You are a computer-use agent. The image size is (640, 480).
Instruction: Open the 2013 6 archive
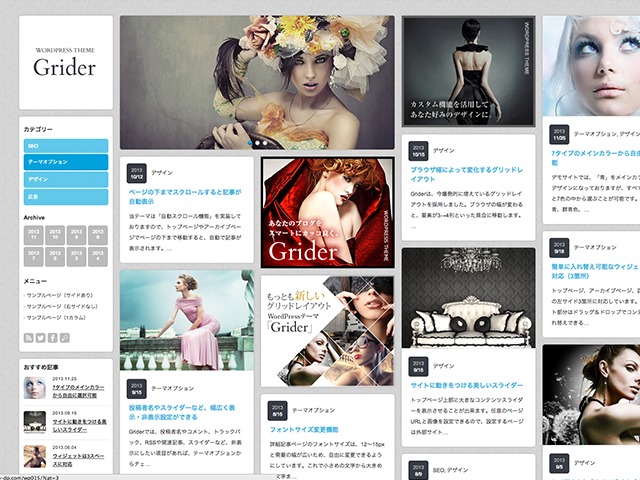tap(55, 257)
